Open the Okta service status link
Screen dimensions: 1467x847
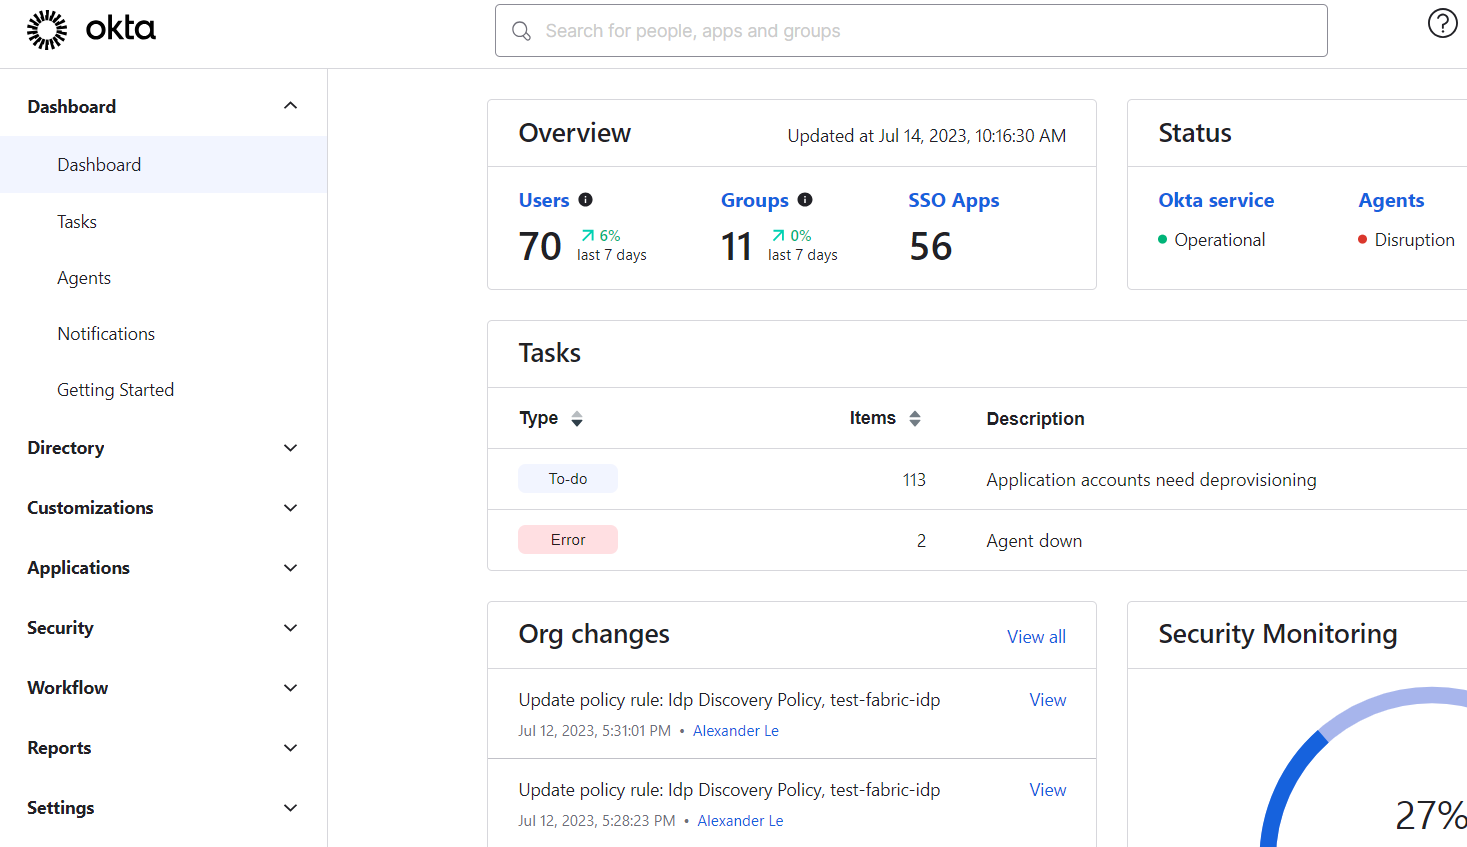1216,200
